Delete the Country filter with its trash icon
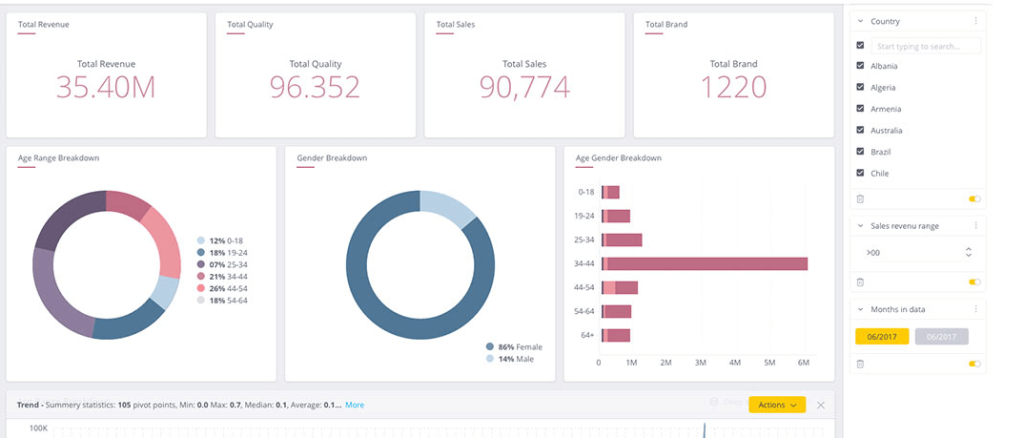 pos(860,199)
